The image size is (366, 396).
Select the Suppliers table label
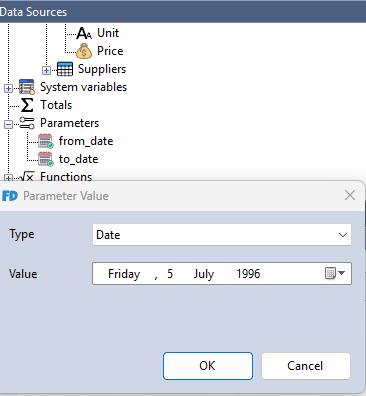point(102,69)
